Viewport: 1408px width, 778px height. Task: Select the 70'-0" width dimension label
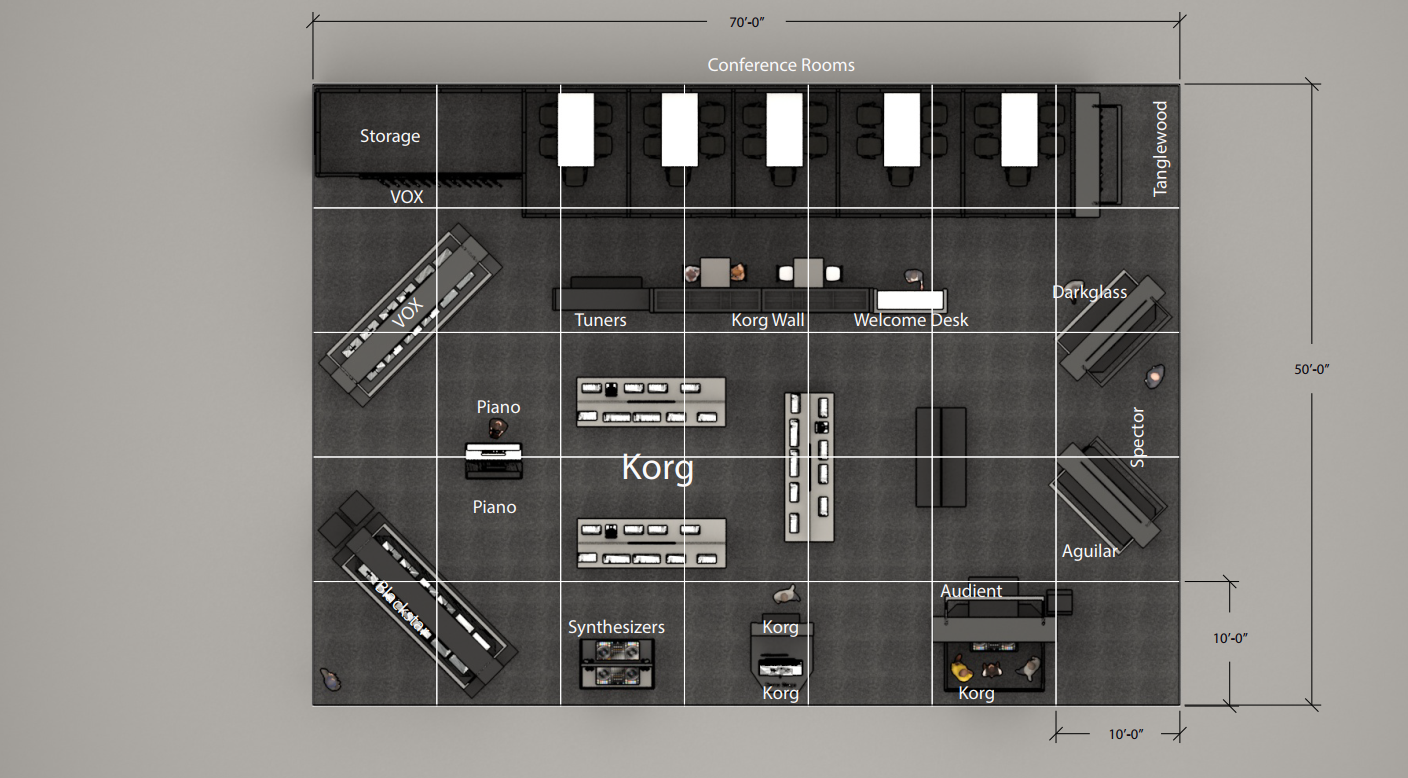pyautogui.click(x=748, y=20)
